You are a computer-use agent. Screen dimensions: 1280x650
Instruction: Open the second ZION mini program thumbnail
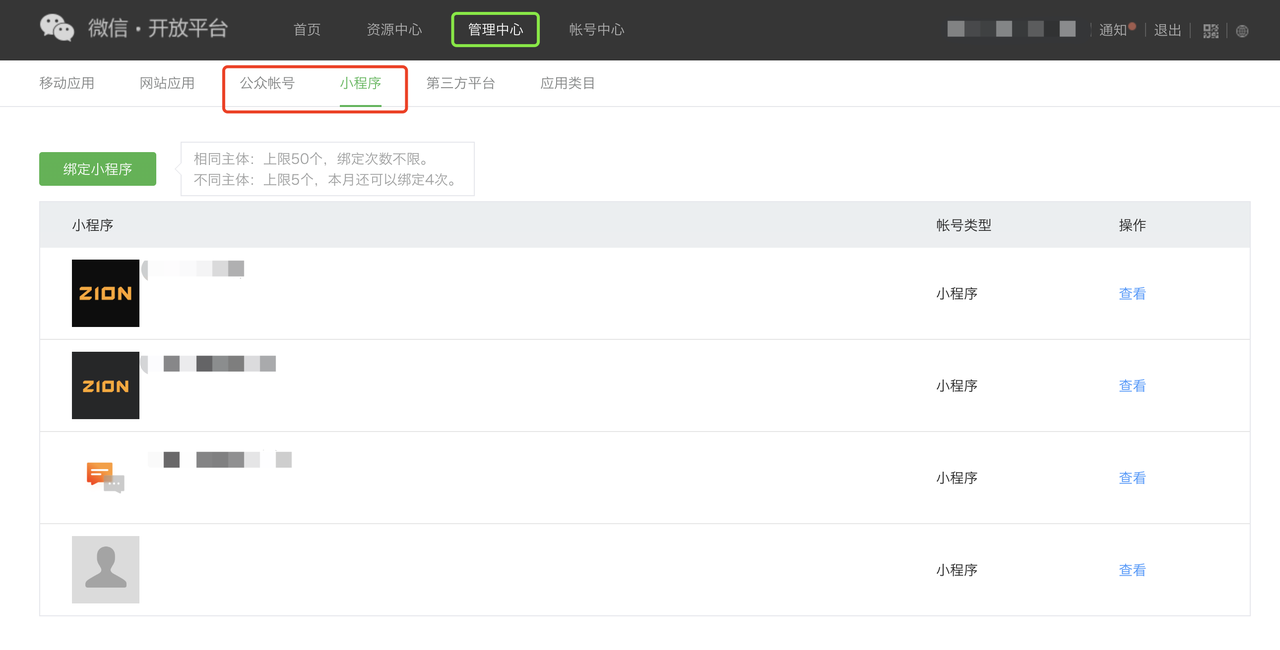(x=106, y=385)
